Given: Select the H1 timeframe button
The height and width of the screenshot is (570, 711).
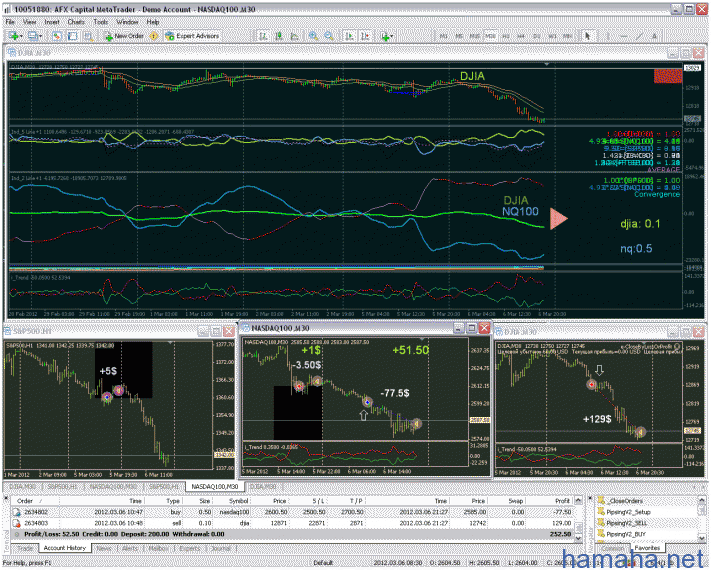Looking at the screenshot, I should [x=506, y=36].
